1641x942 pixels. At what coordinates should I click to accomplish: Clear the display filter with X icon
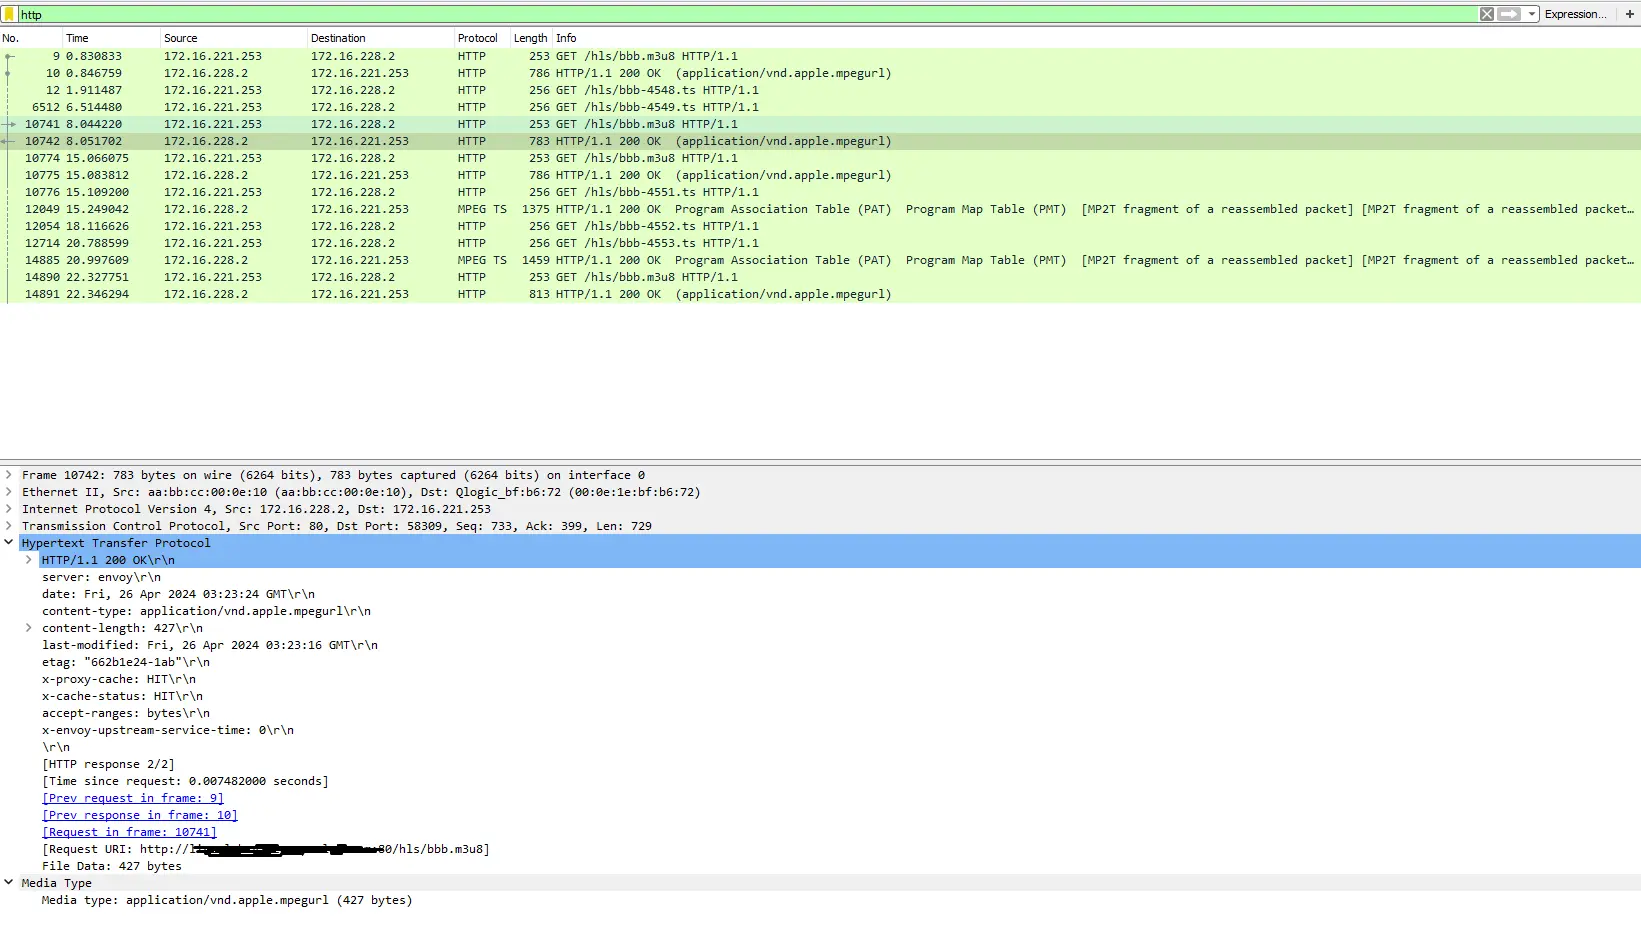point(1487,14)
